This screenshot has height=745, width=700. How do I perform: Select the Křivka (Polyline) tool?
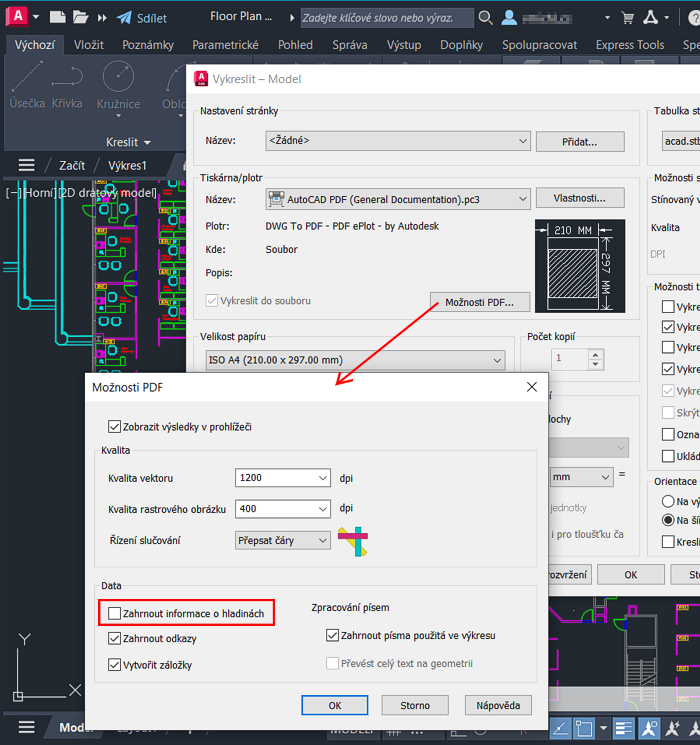pyautogui.click(x=67, y=83)
